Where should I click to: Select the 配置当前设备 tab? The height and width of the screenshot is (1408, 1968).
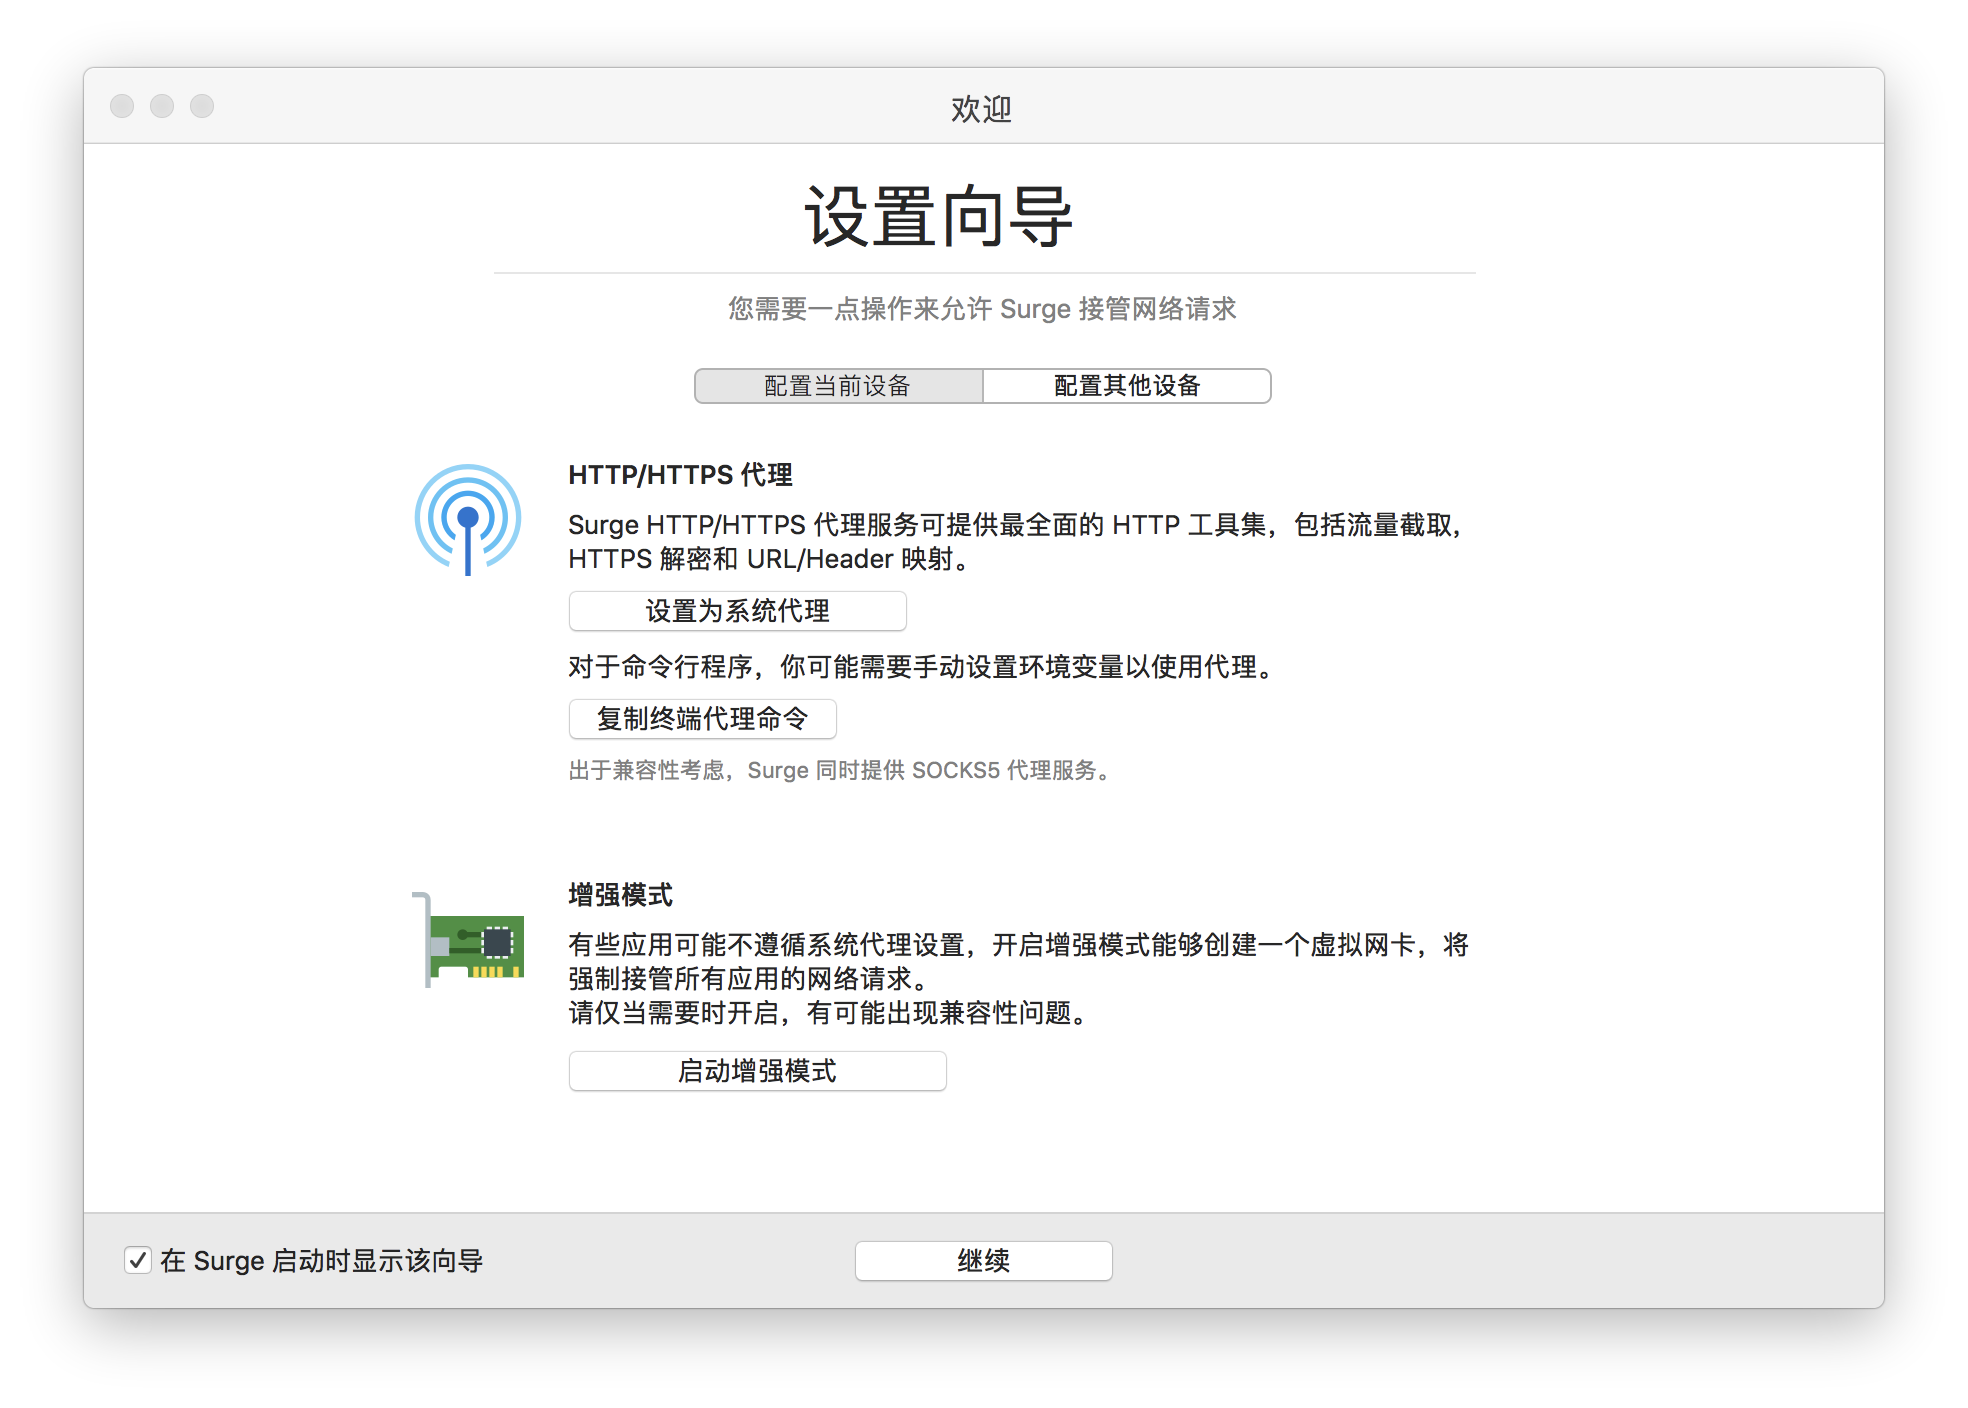[838, 386]
